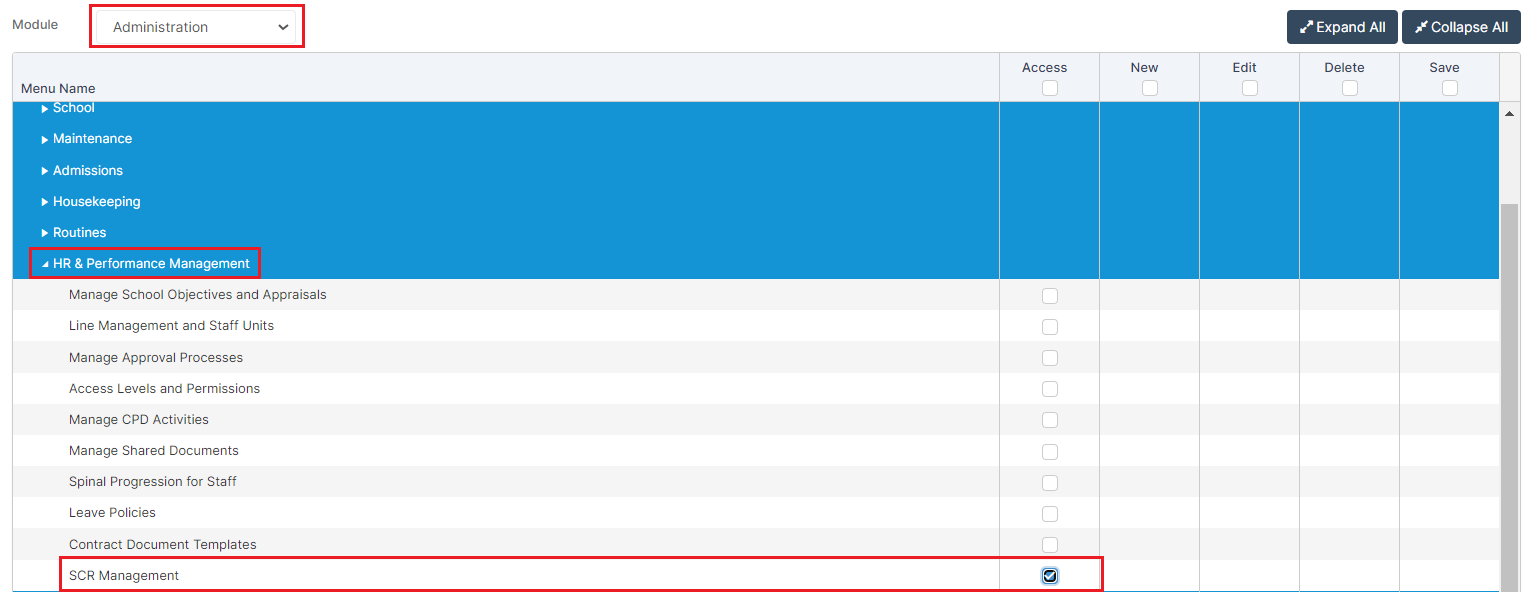1527x592 pixels.
Task: Tick the Save column header checkbox
Action: click(x=1449, y=88)
